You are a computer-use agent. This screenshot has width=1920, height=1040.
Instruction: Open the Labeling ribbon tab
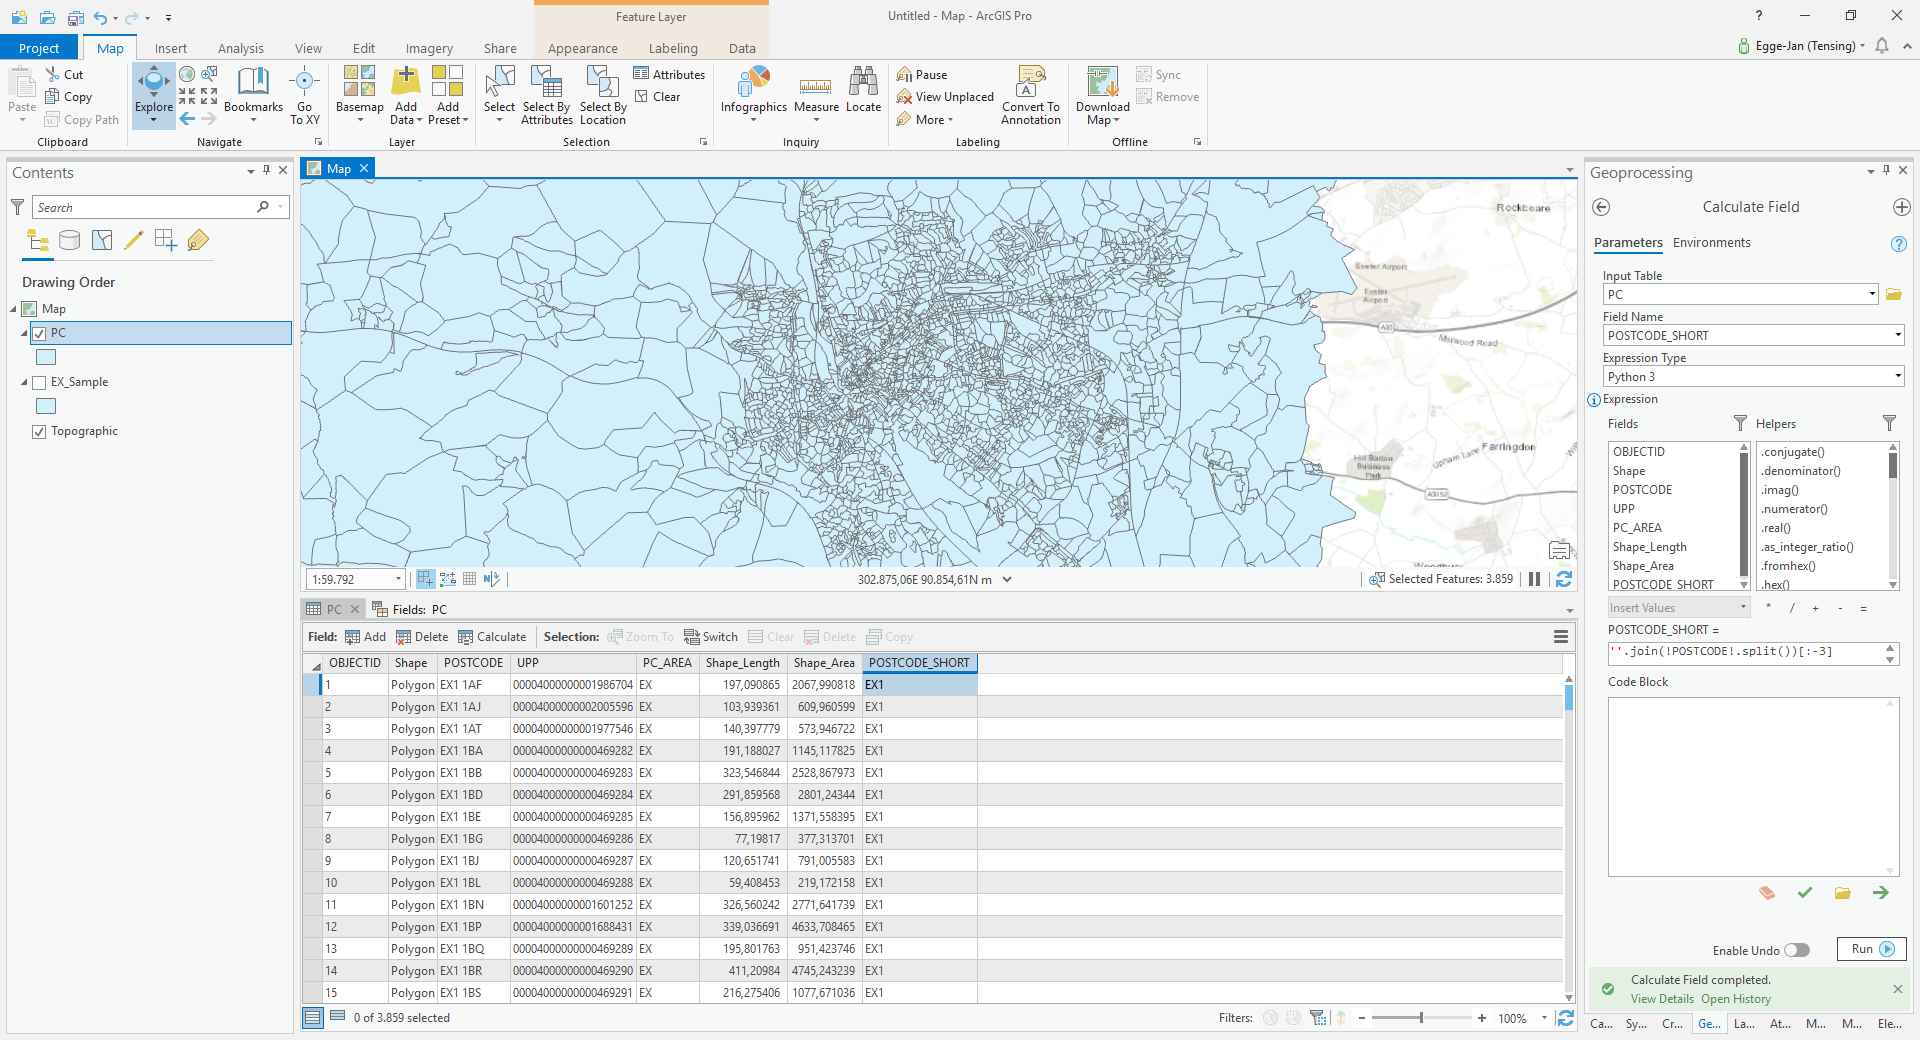coord(672,47)
